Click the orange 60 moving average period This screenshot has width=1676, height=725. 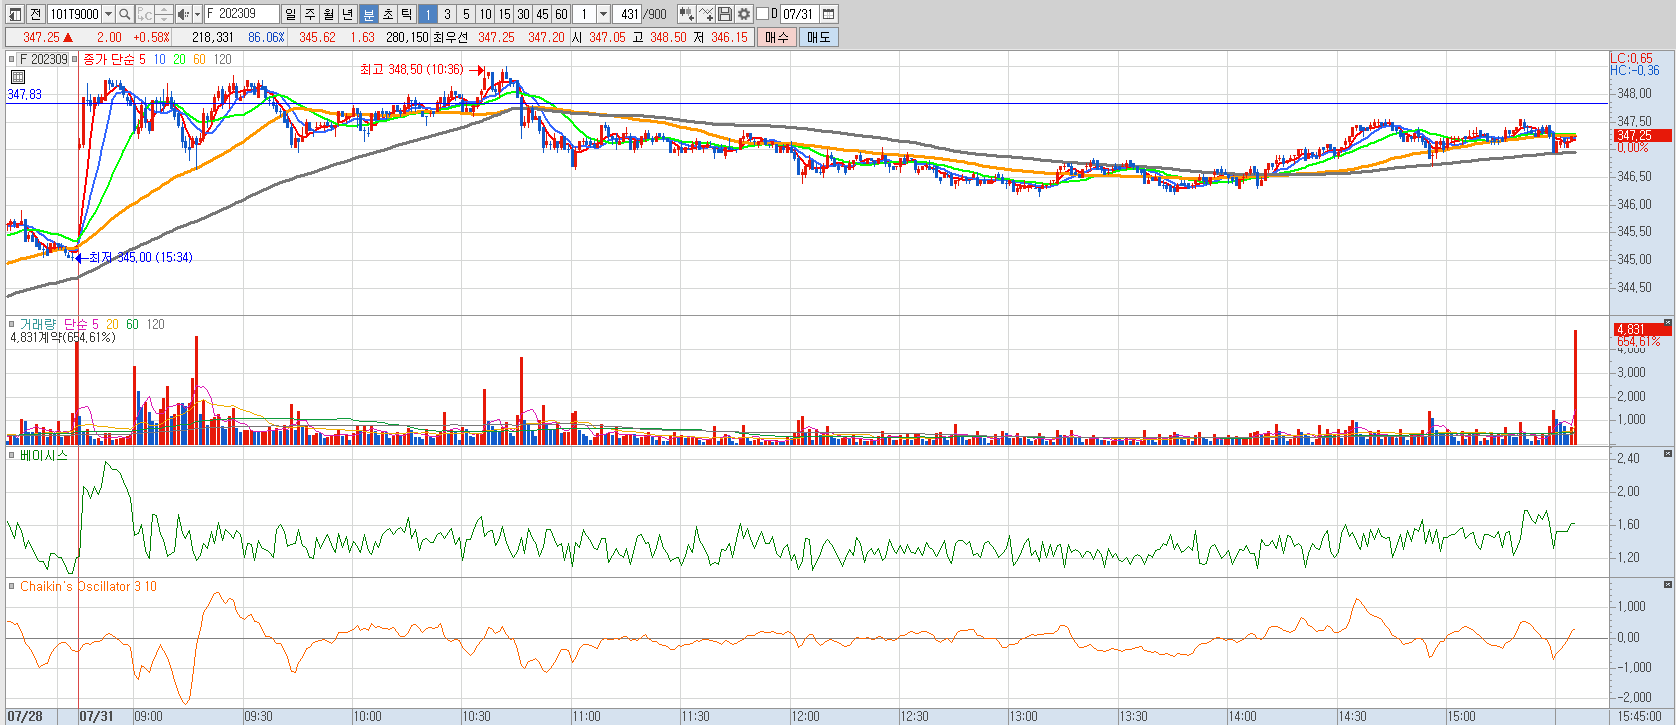point(199,59)
